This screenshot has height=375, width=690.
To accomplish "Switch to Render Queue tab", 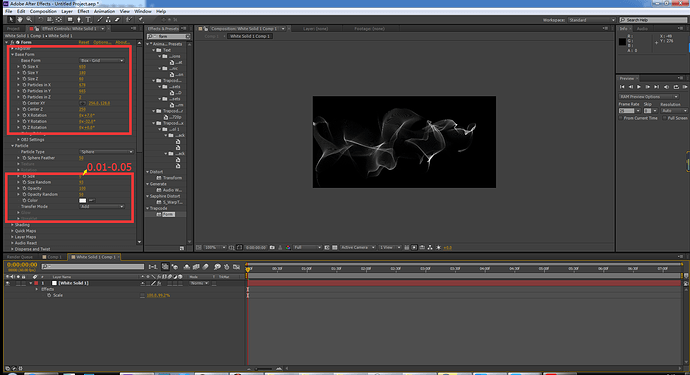I will pyautogui.click(x=20, y=257).
